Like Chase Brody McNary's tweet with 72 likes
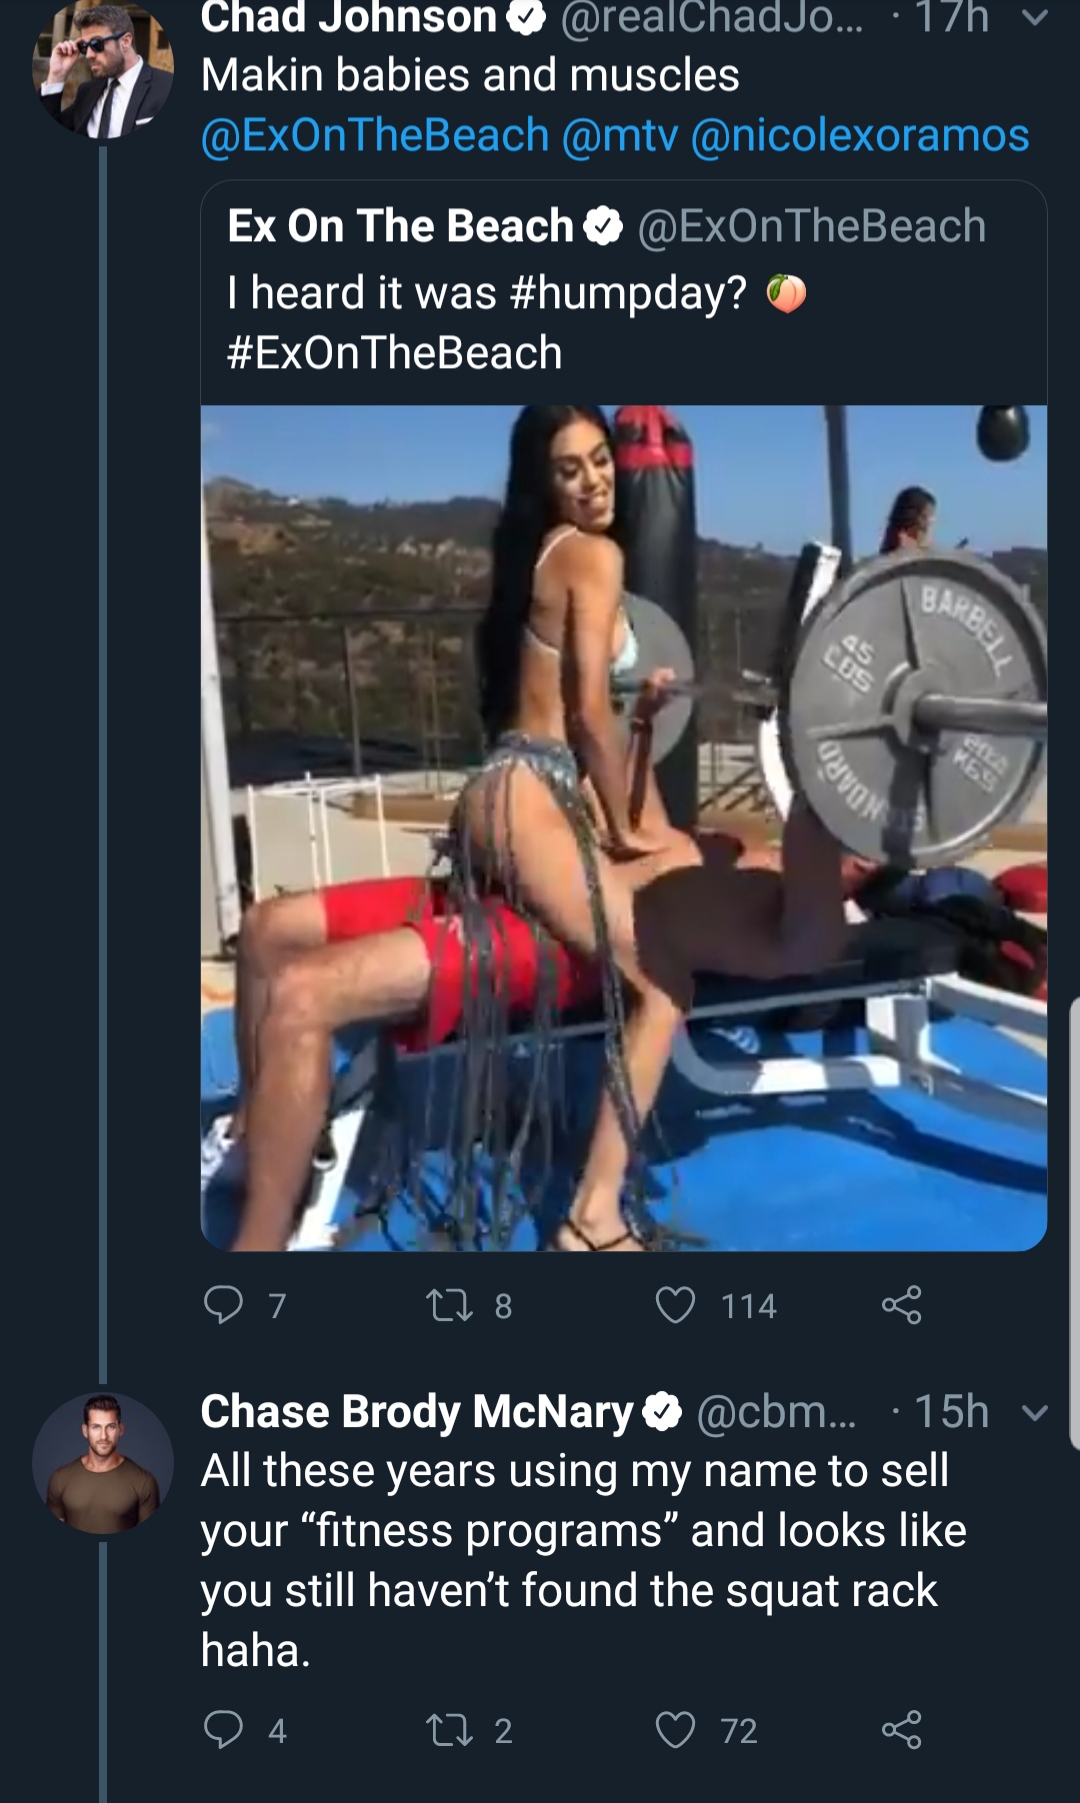Image resolution: width=1080 pixels, height=1803 pixels. 675,1729
